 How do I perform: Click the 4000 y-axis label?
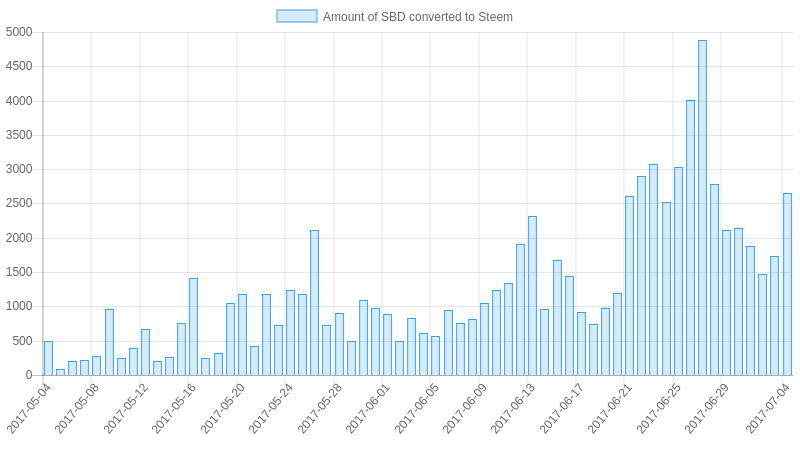click(x=19, y=101)
